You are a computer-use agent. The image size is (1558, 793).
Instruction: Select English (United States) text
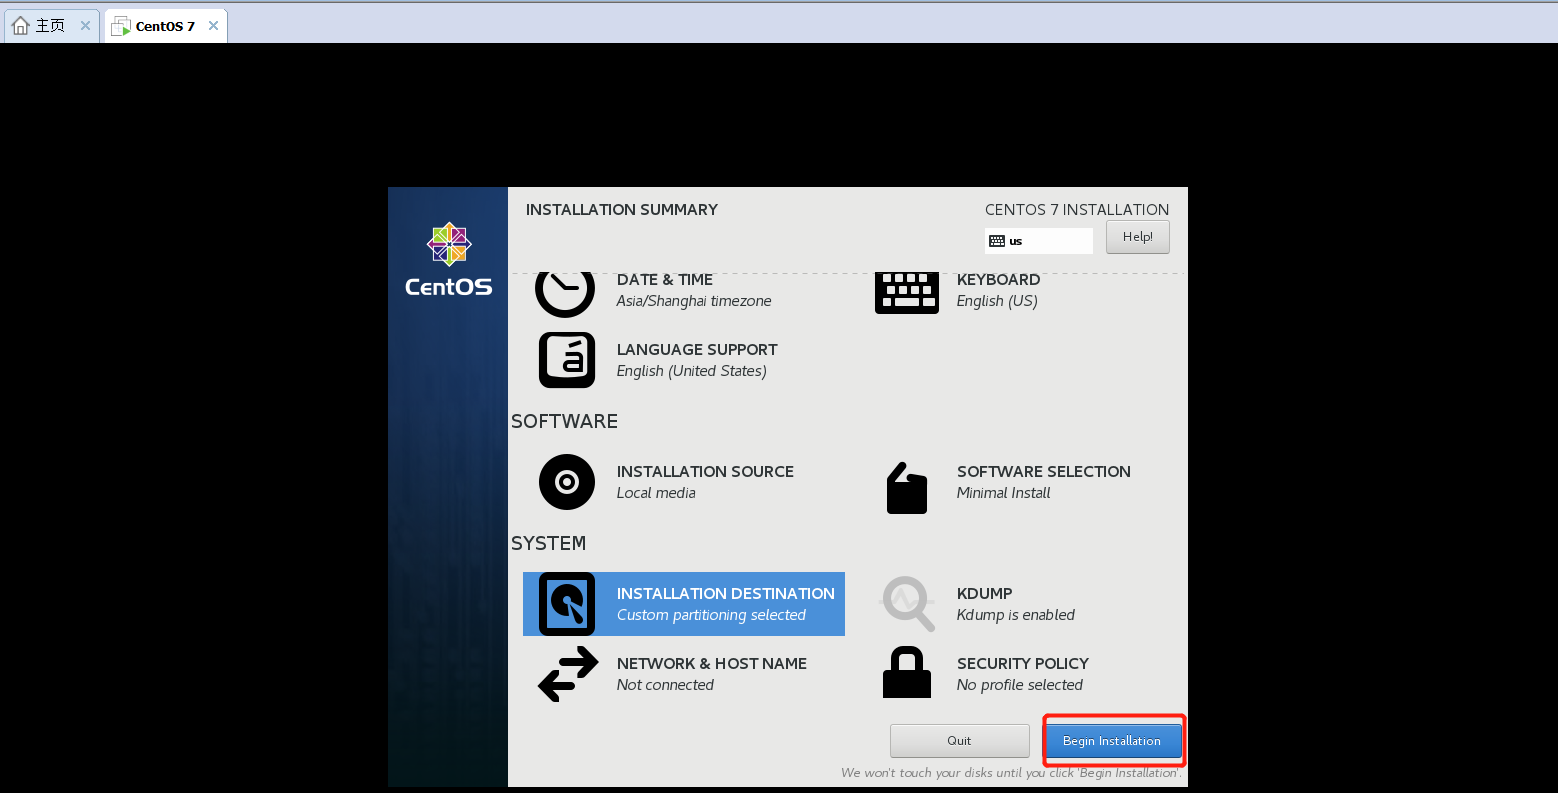[x=692, y=371]
